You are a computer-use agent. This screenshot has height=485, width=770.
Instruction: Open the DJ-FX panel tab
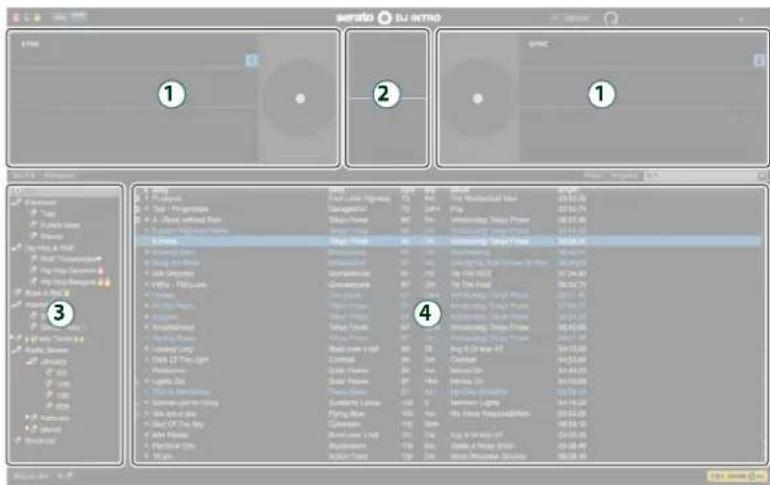[24, 175]
